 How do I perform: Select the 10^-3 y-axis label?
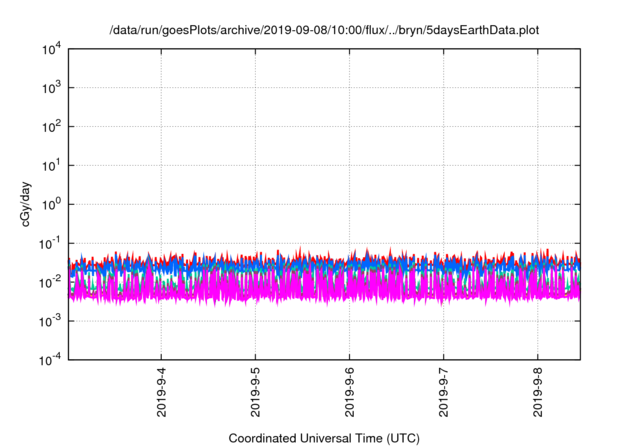tap(50, 321)
